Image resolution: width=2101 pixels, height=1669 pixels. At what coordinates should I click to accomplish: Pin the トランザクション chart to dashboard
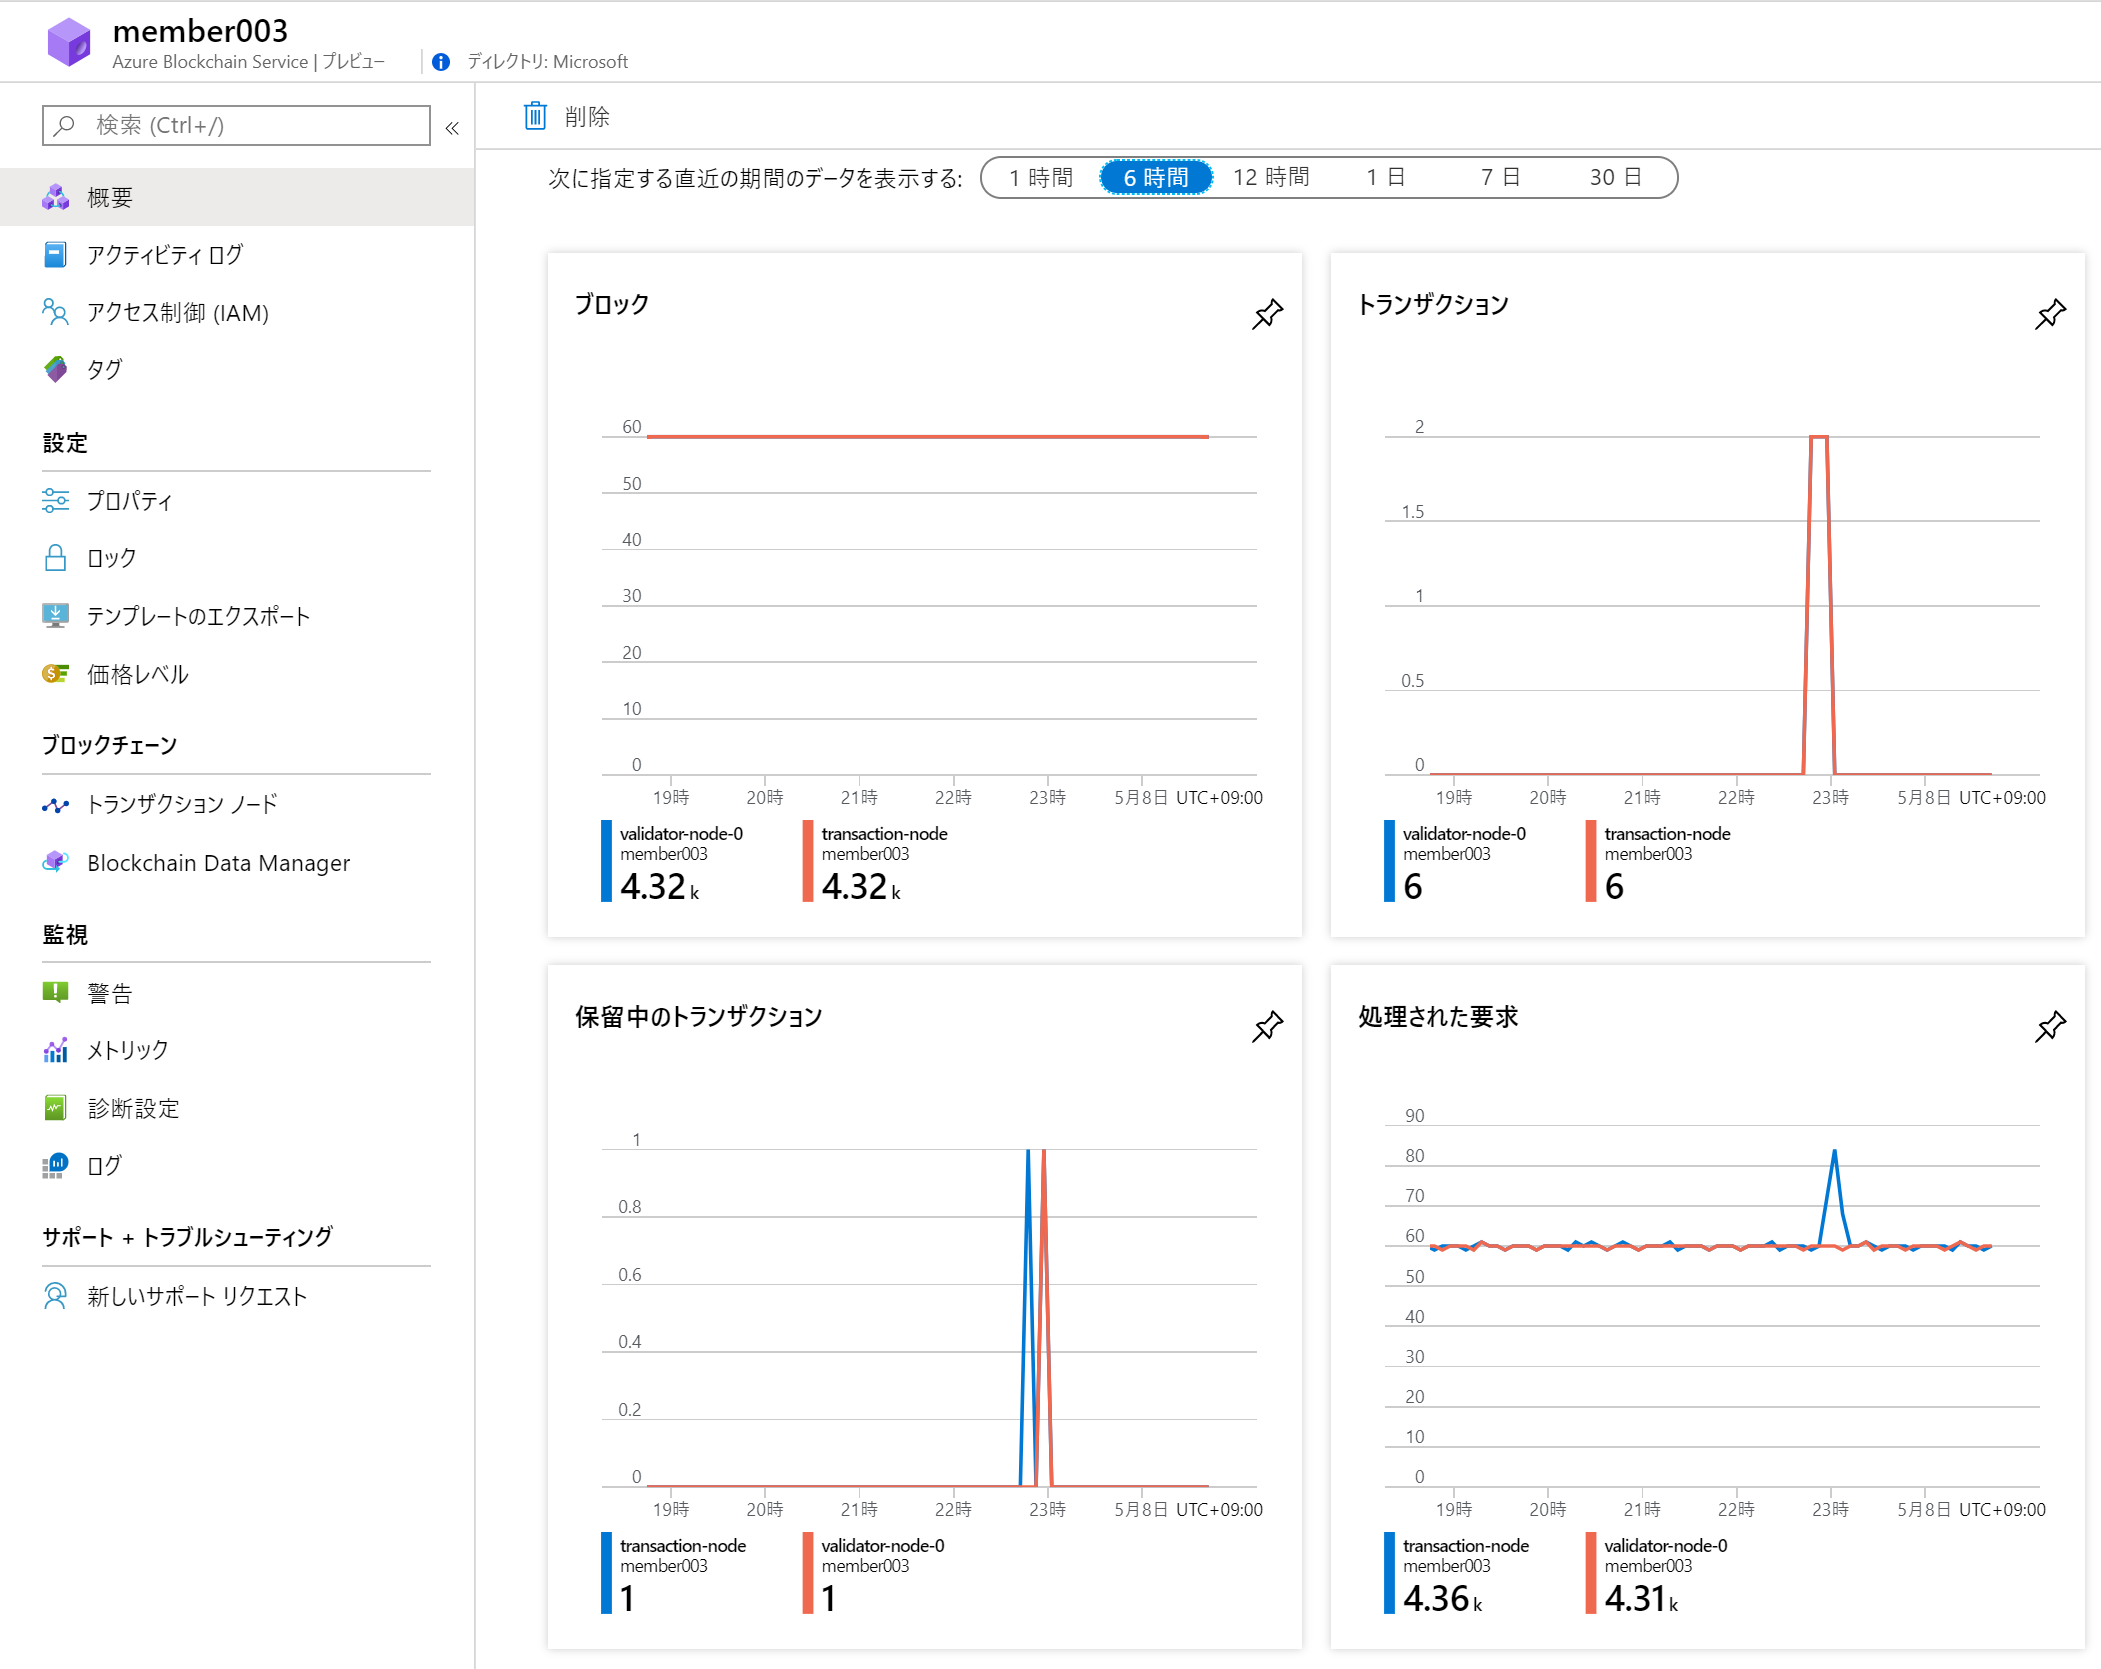[x=2050, y=314]
